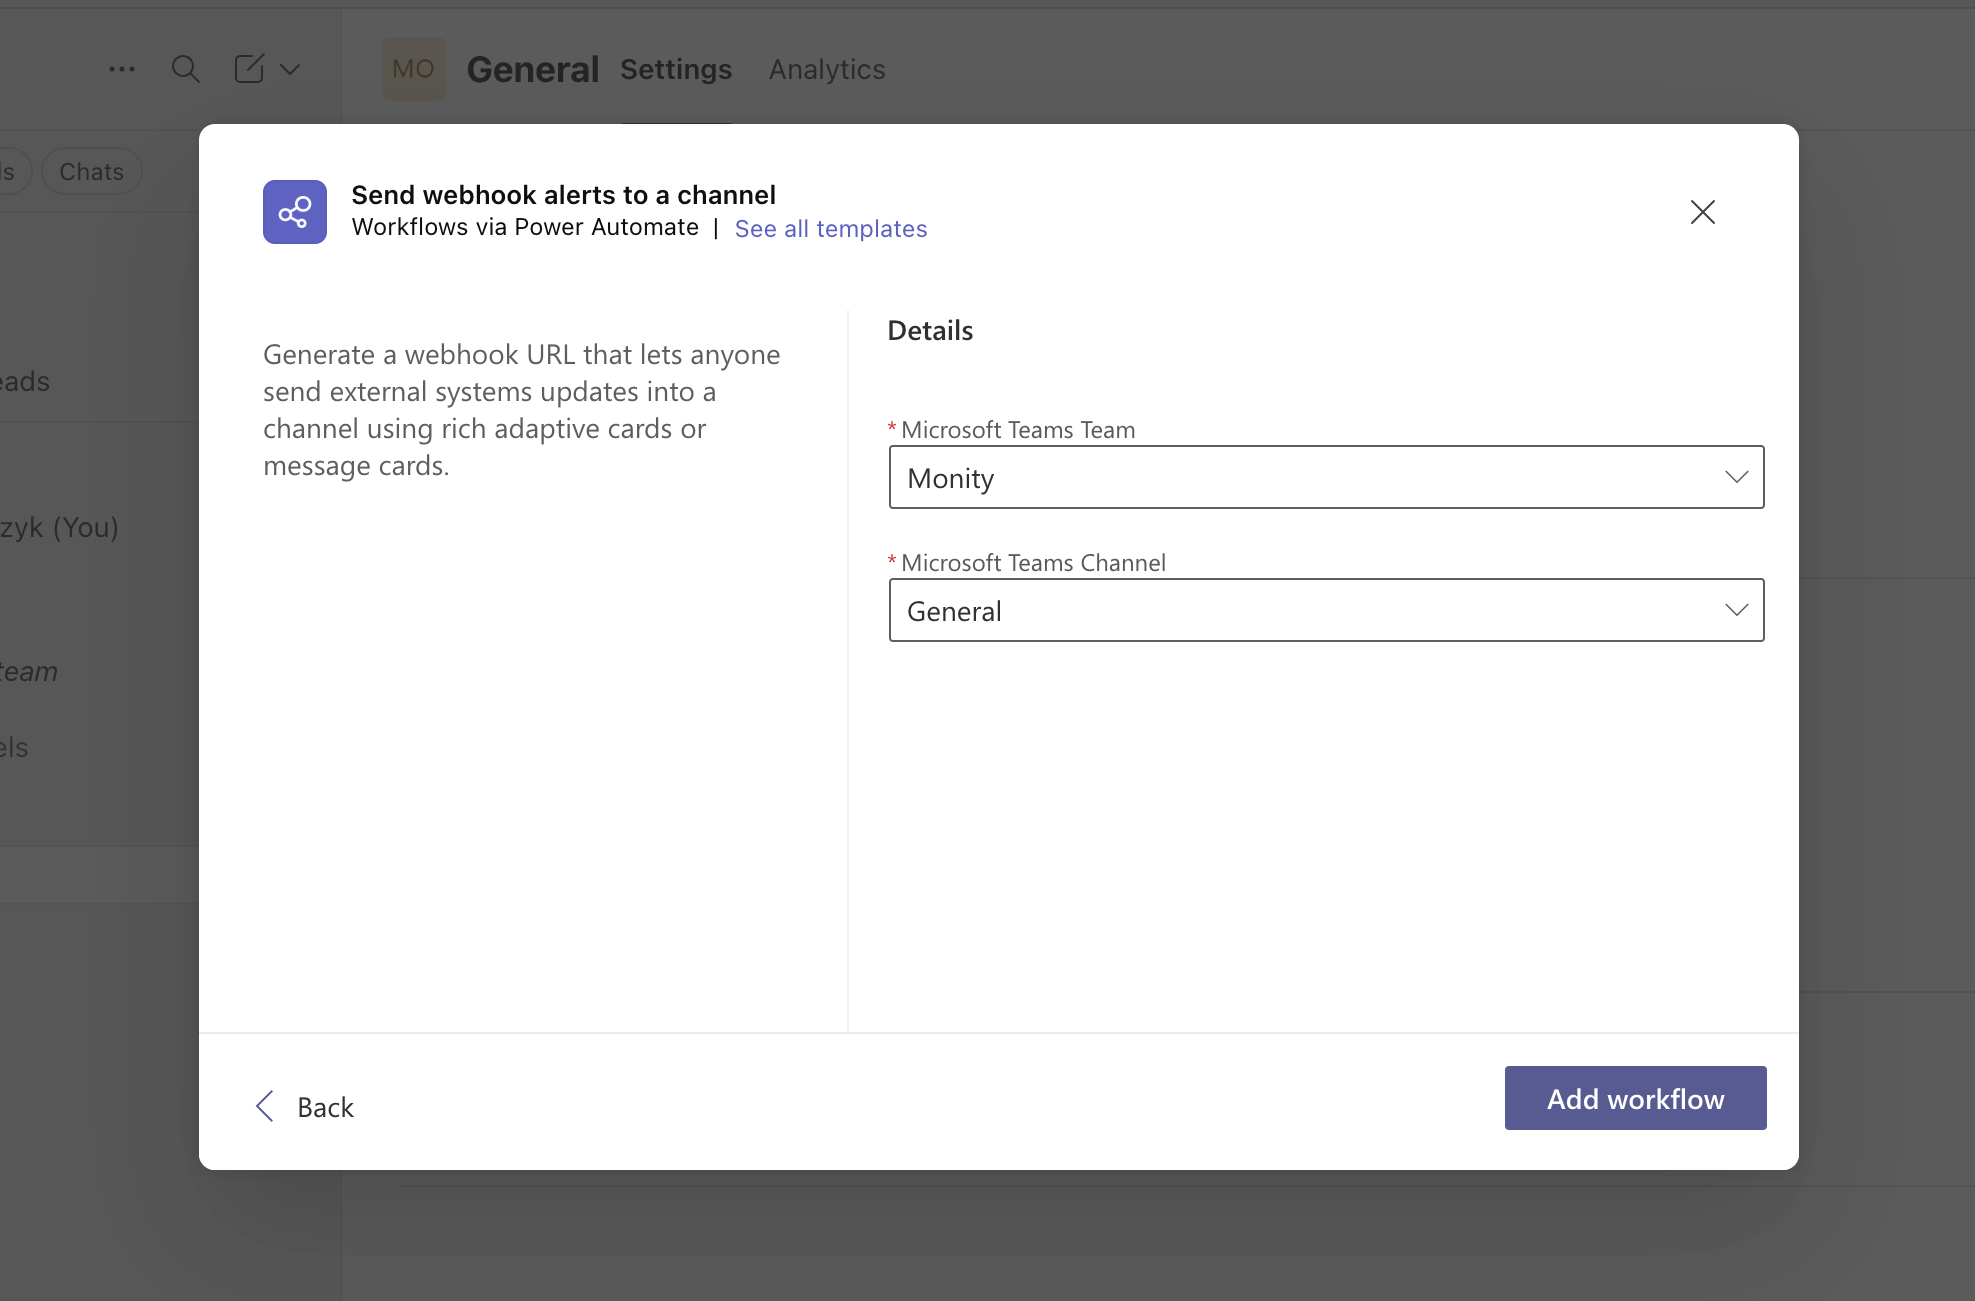Expand the channel selector showing General

click(x=1737, y=610)
